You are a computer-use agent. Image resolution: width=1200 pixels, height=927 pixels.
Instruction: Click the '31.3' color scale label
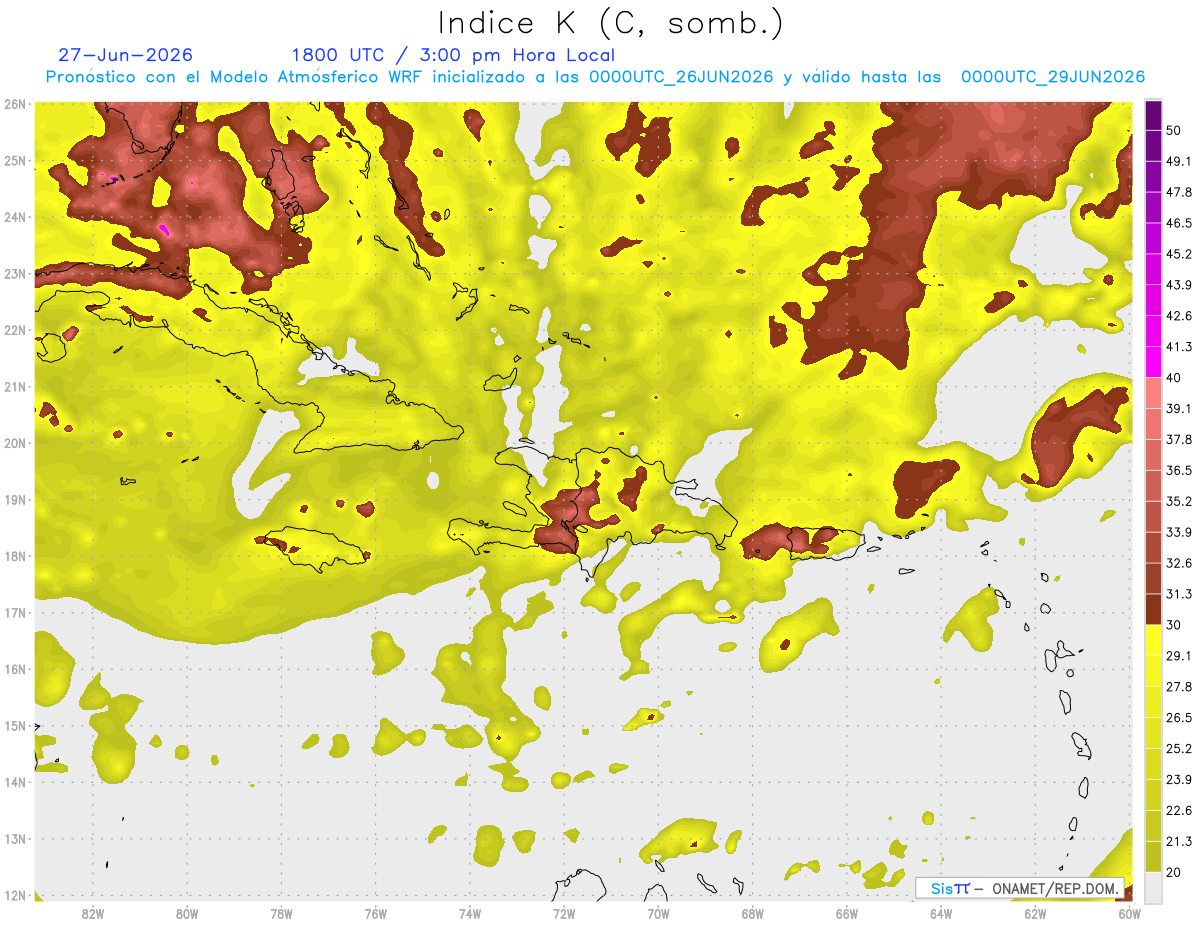(x=1179, y=594)
